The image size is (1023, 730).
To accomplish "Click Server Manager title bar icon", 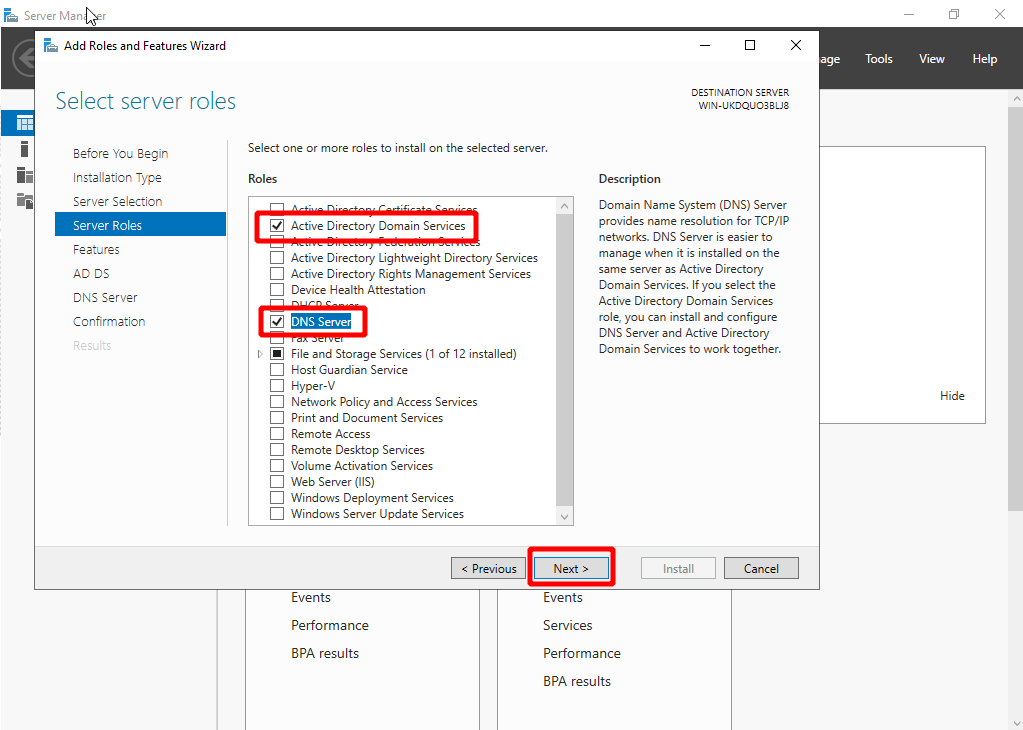I will [x=10, y=15].
